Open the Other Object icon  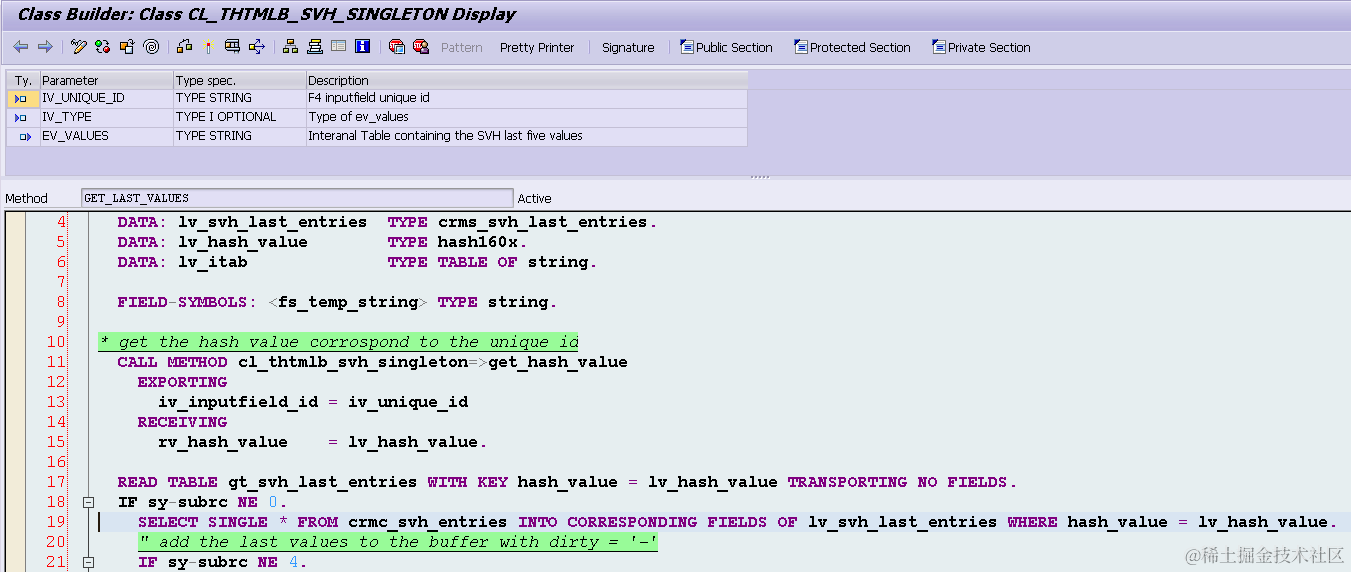(x=127, y=47)
